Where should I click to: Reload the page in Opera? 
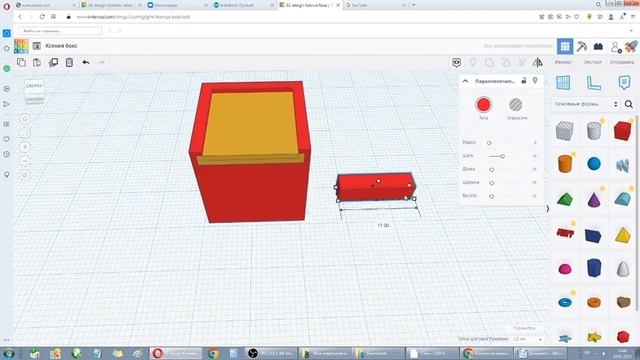[x=42, y=17]
